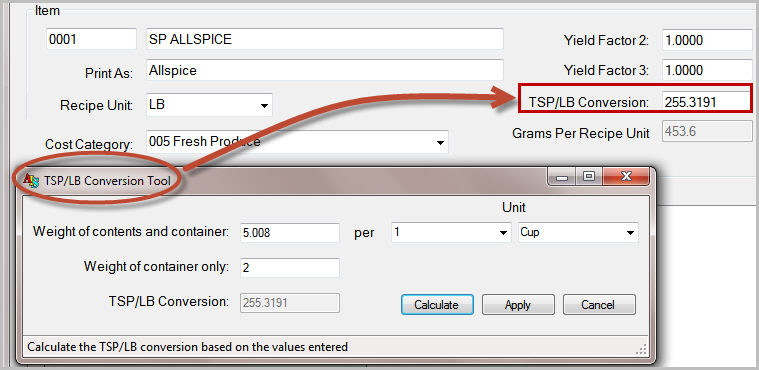
Task: Click the dialog's resize grip corner
Action: [643, 350]
